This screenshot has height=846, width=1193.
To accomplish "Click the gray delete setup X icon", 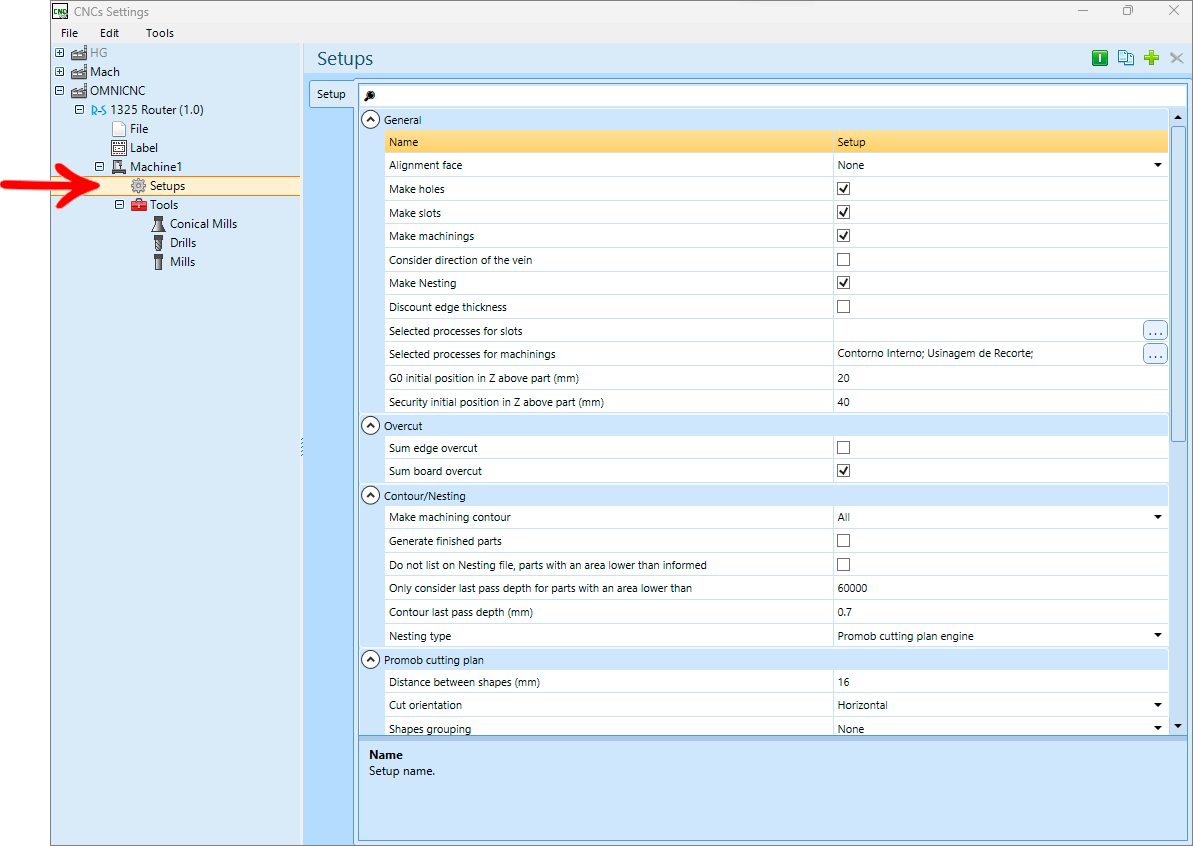I will coord(1176,58).
